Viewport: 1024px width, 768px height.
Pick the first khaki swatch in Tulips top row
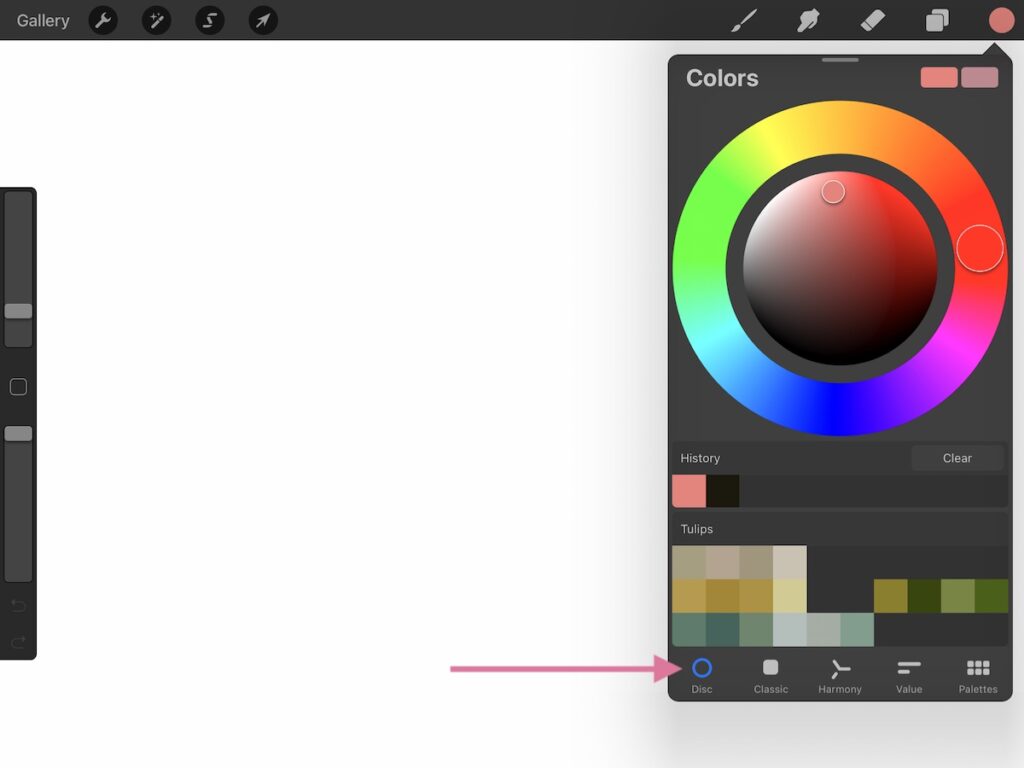(x=689, y=562)
